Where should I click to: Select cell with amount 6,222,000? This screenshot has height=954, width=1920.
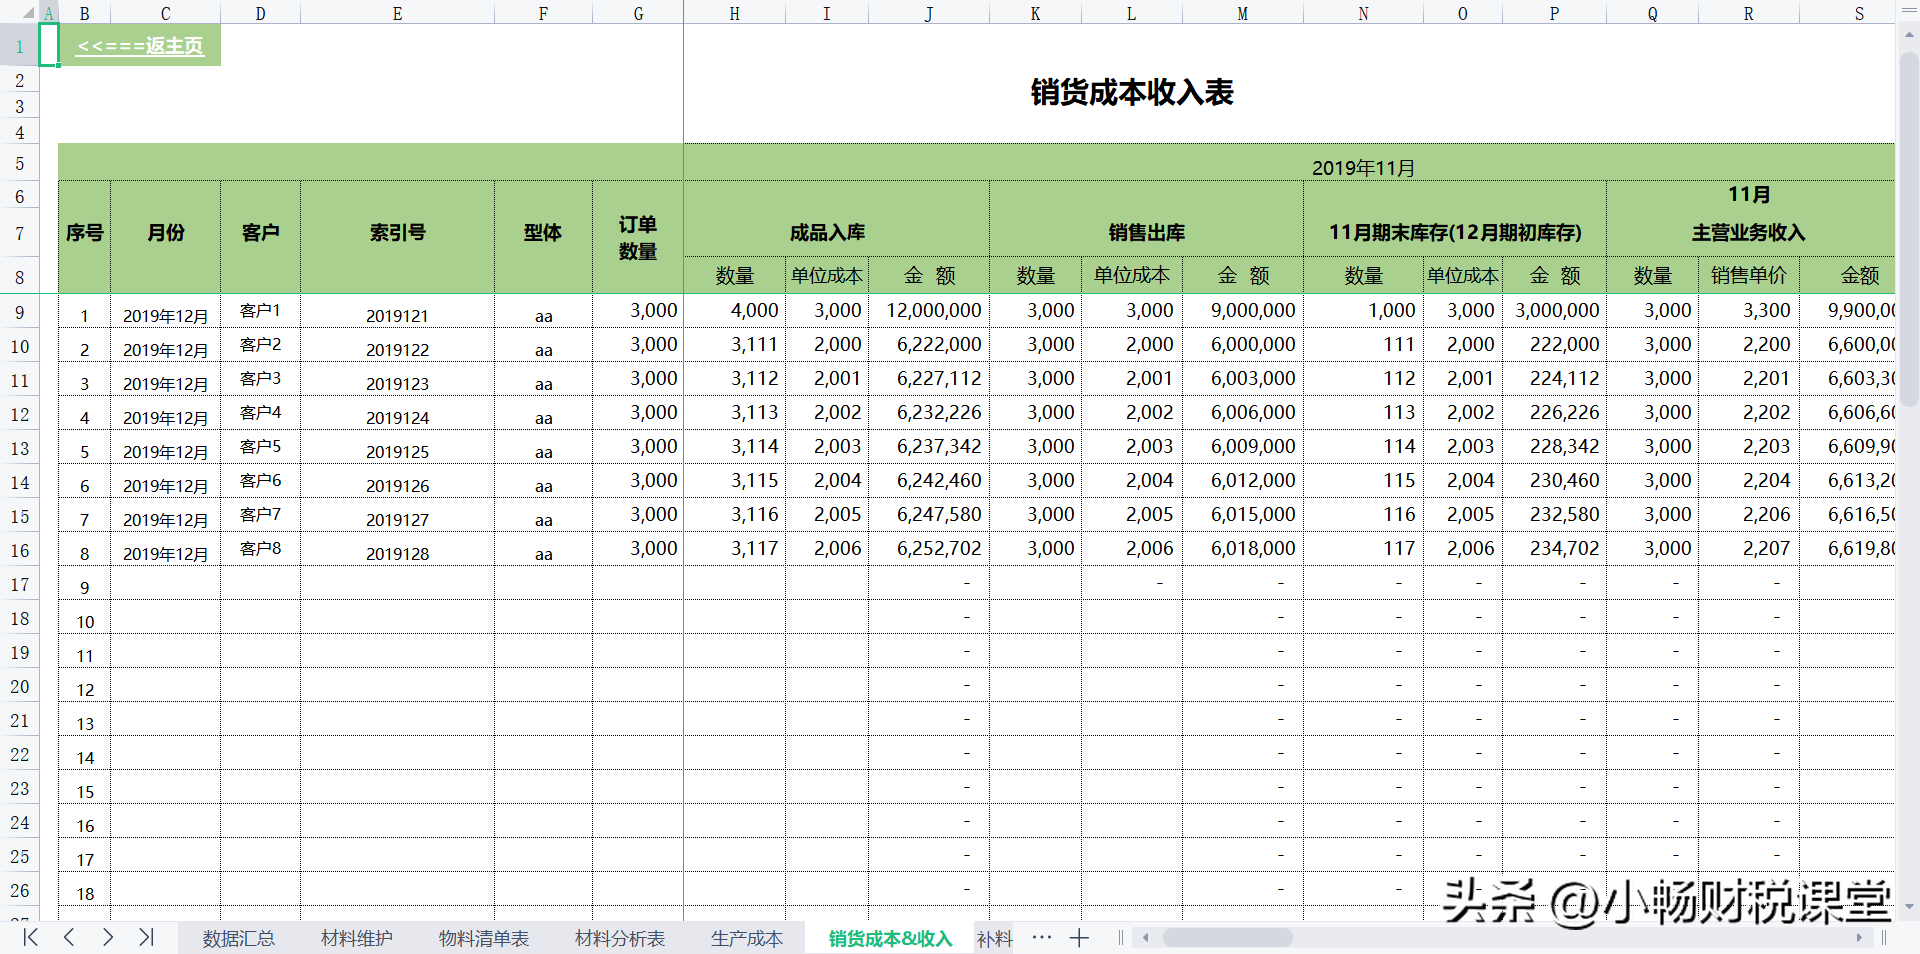click(x=929, y=345)
